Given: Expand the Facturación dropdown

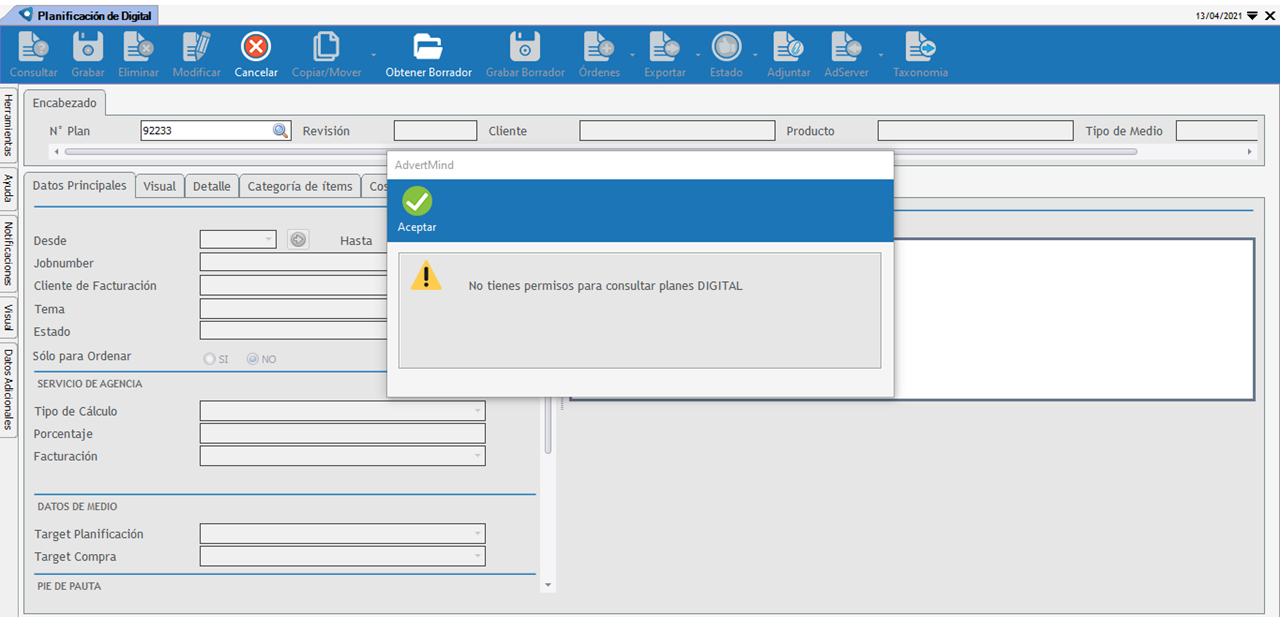Looking at the screenshot, I should 476,456.
